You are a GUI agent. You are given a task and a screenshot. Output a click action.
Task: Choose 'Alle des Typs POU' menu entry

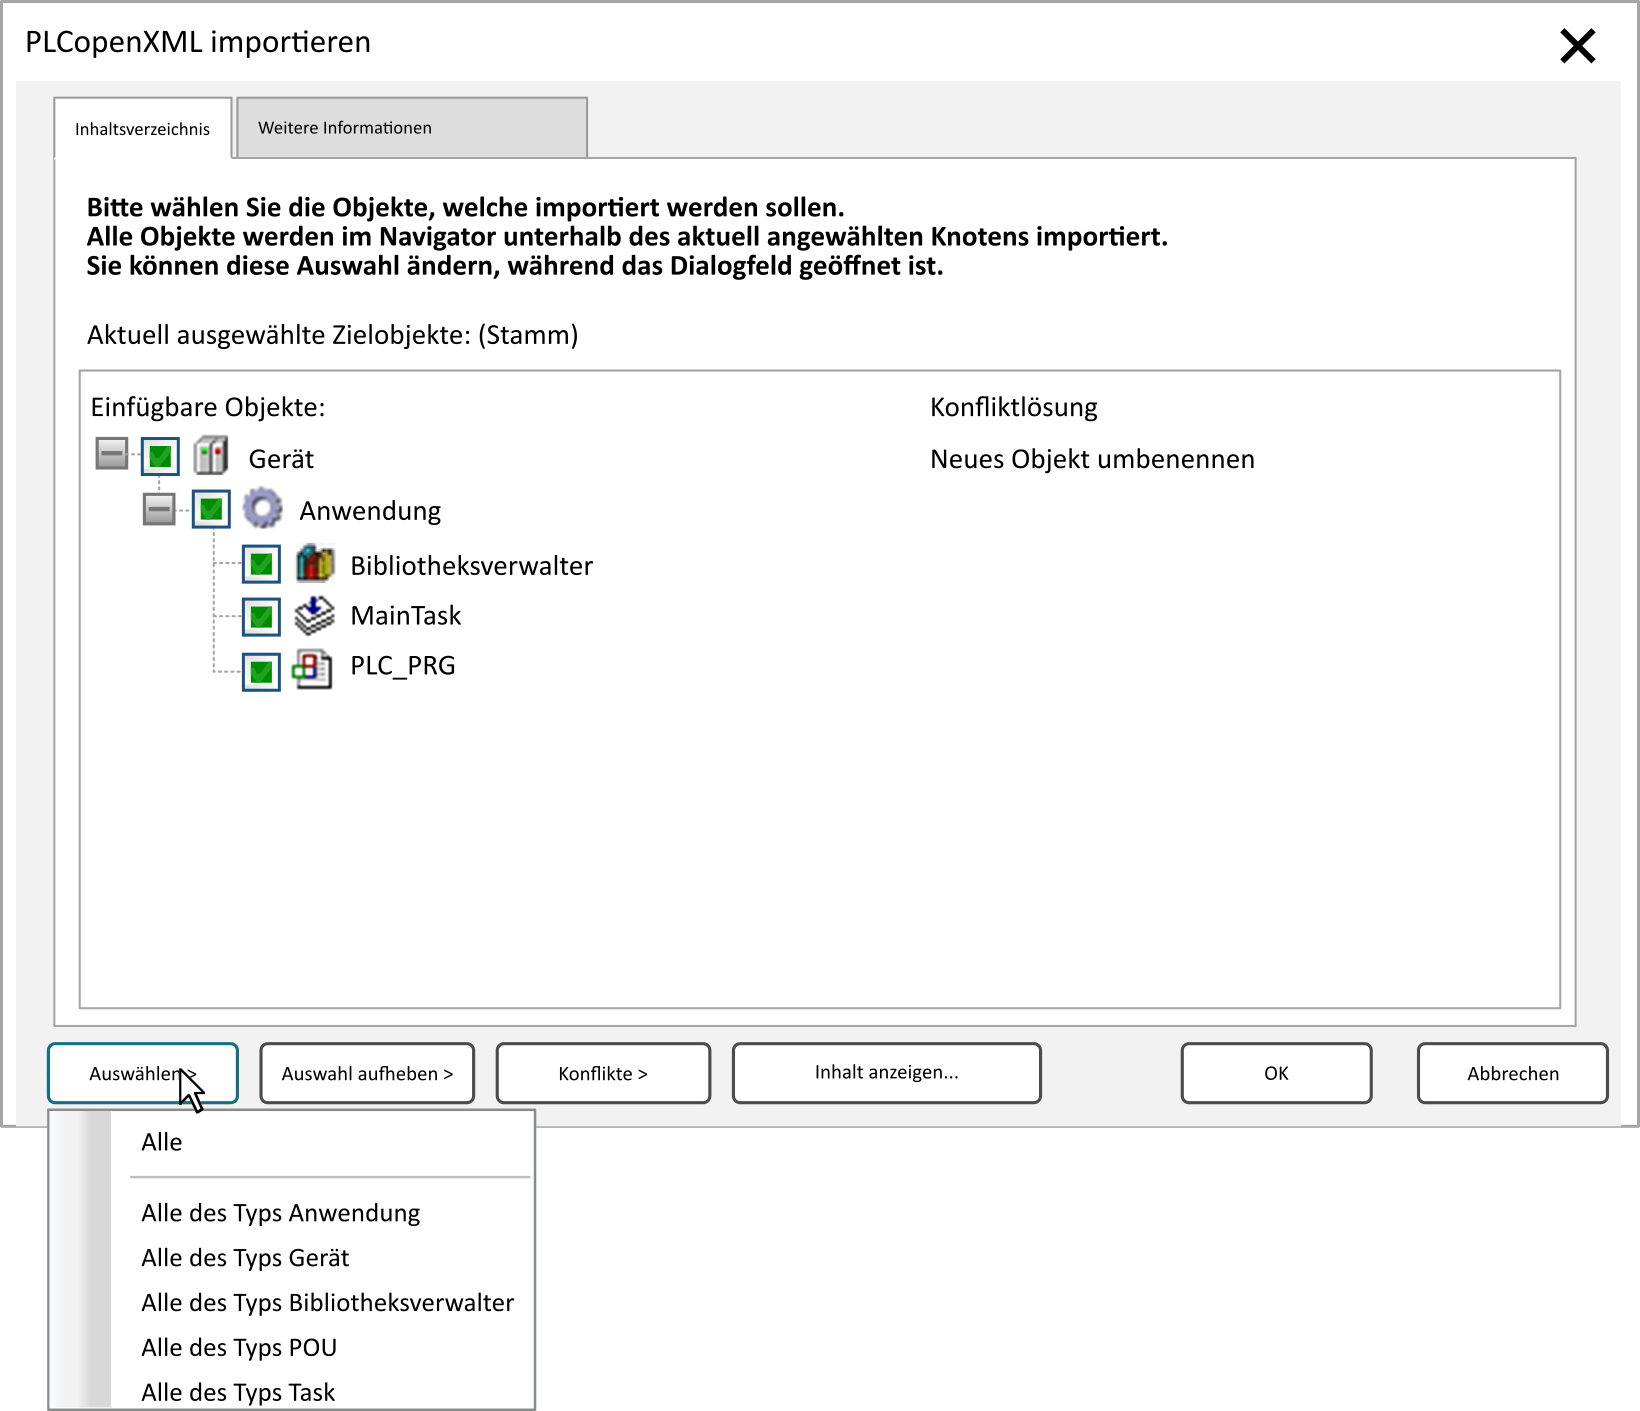click(x=239, y=1348)
